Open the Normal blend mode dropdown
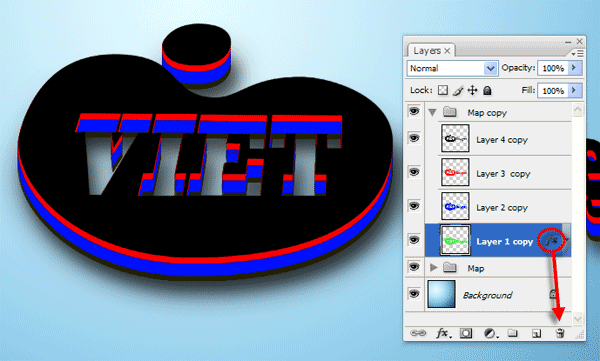Screen dimensions: 600x361 pyautogui.click(x=452, y=69)
